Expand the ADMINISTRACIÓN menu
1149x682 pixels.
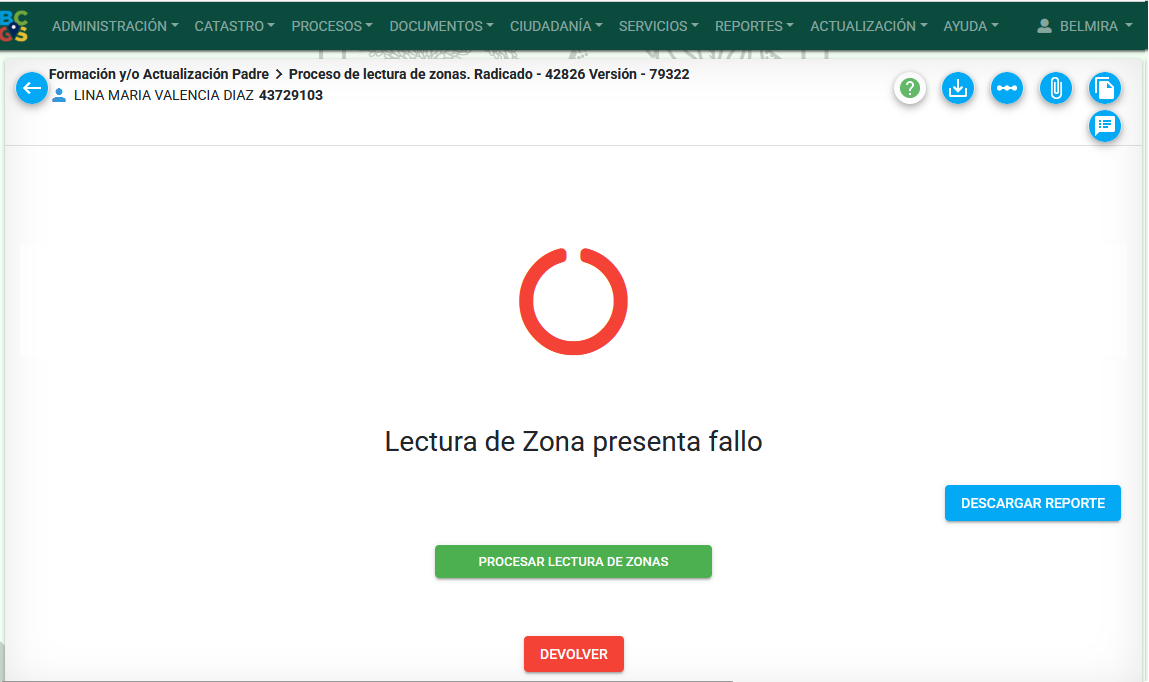point(115,26)
